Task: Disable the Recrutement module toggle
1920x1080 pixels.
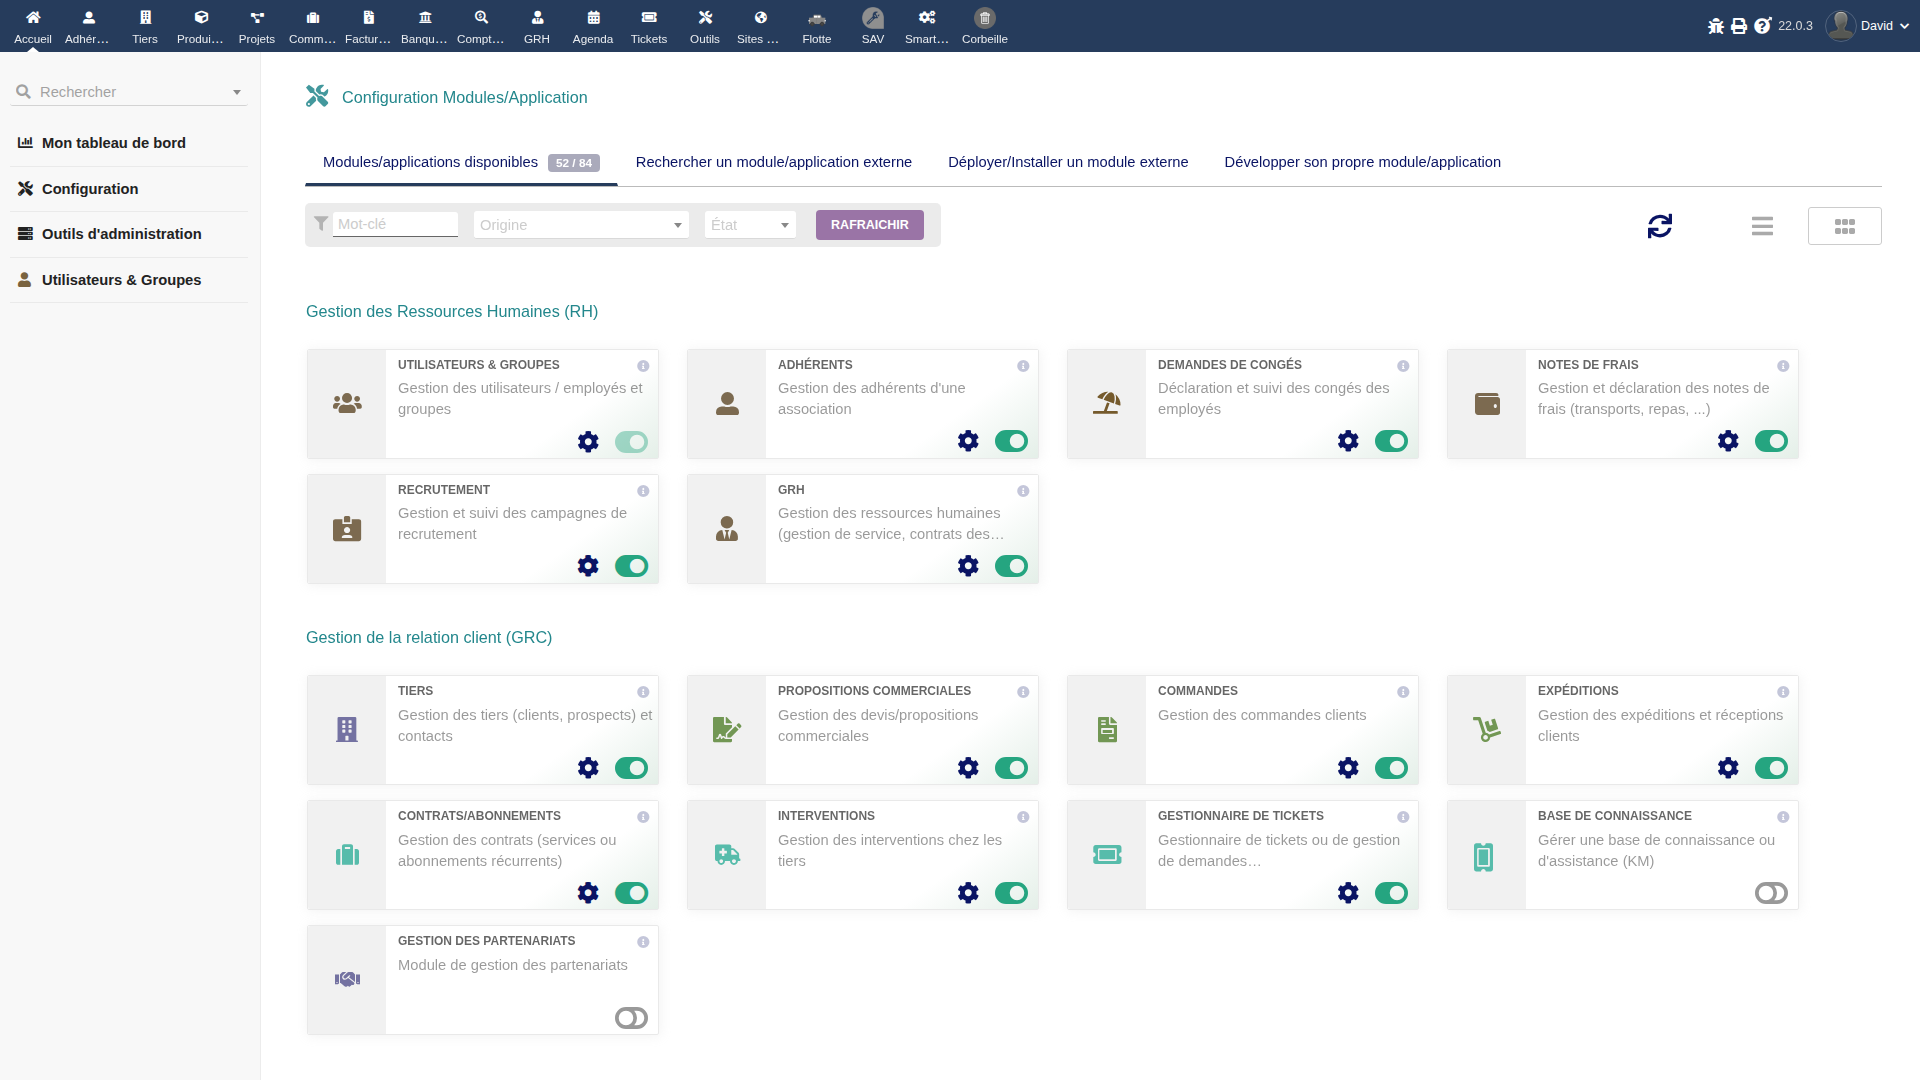Action: click(630, 566)
